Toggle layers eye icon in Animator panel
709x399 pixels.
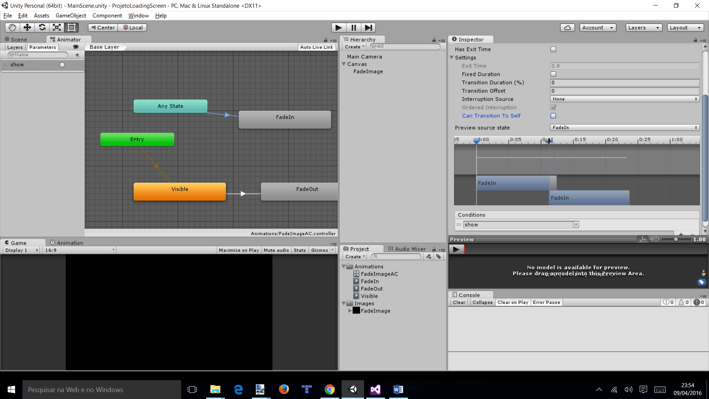click(x=76, y=47)
